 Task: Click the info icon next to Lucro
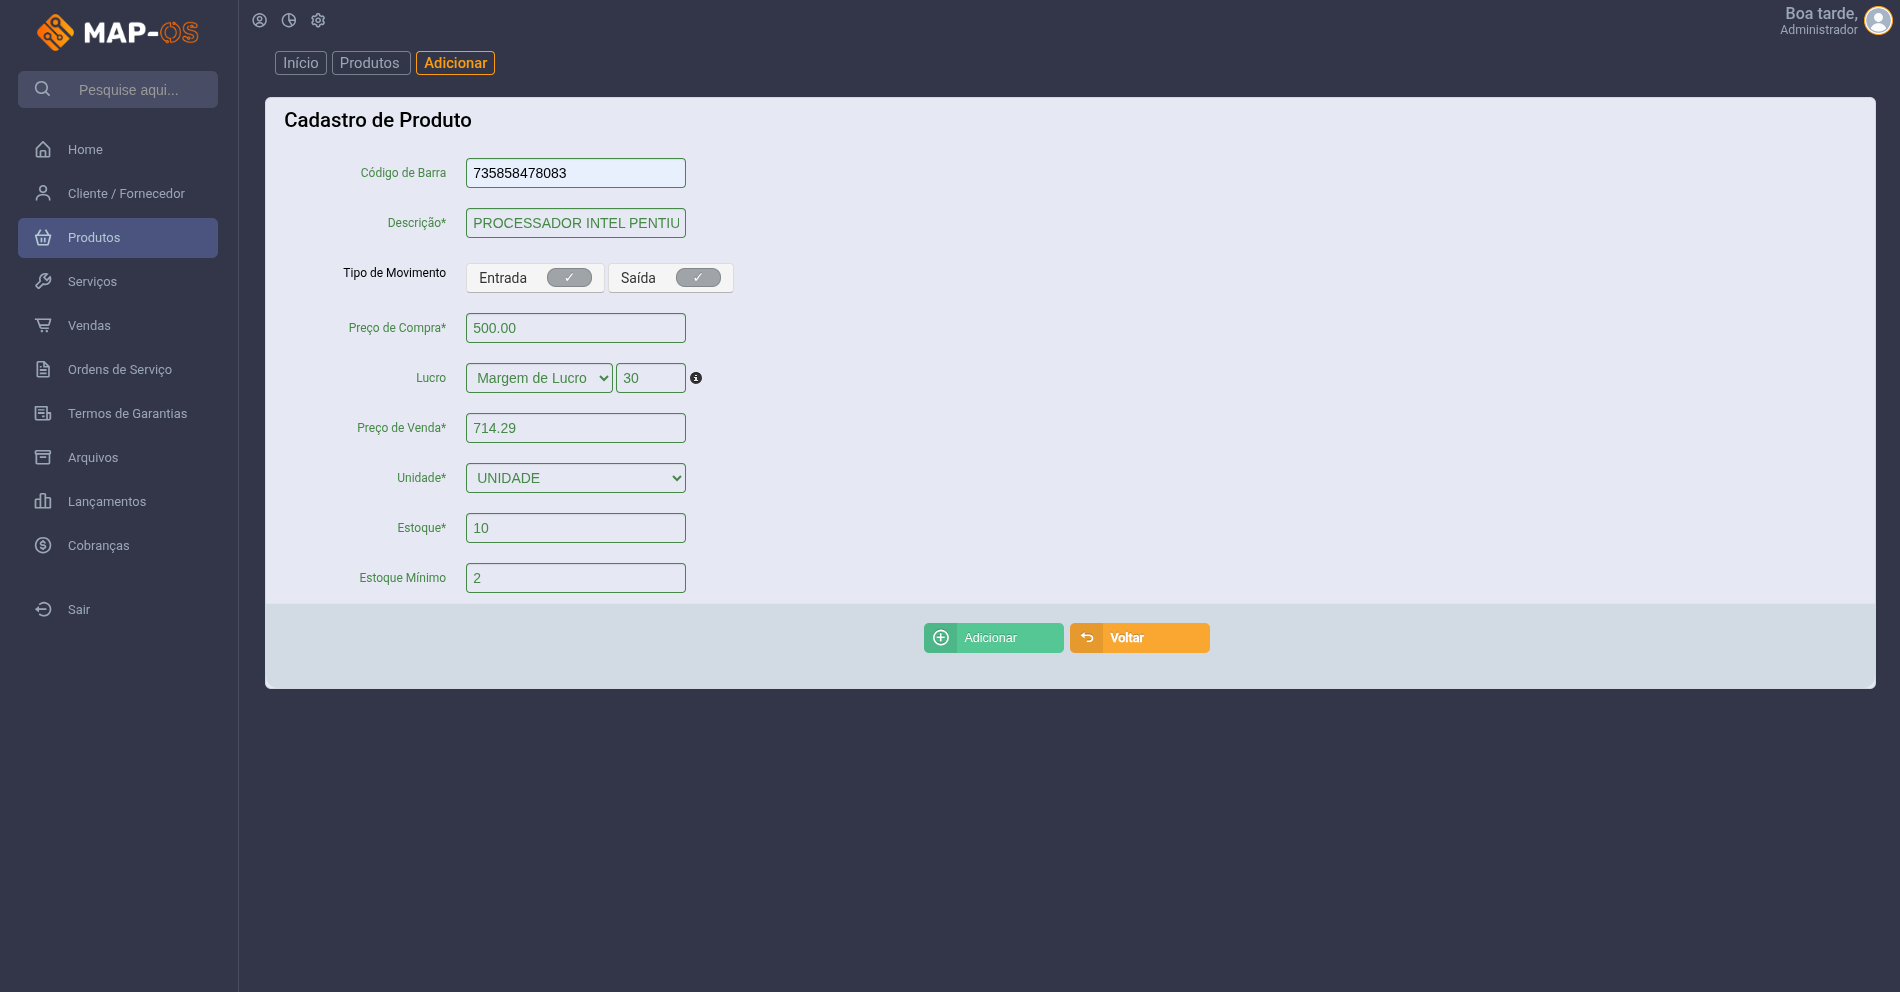pos(696,378)
